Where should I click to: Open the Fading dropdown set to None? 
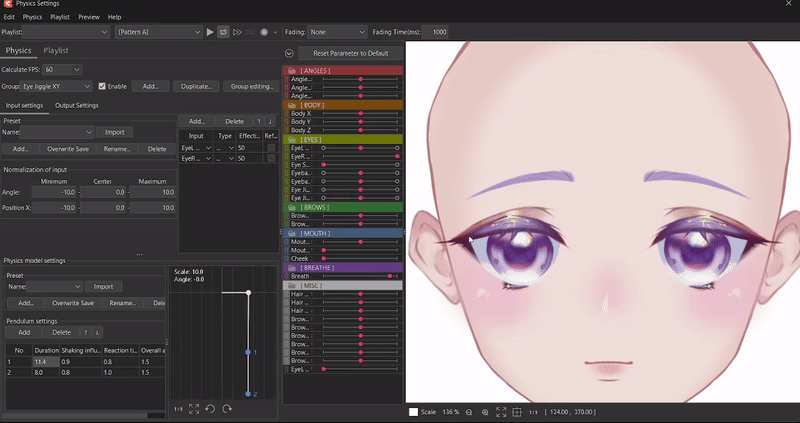pyautogui.click(x=337, y=32)
